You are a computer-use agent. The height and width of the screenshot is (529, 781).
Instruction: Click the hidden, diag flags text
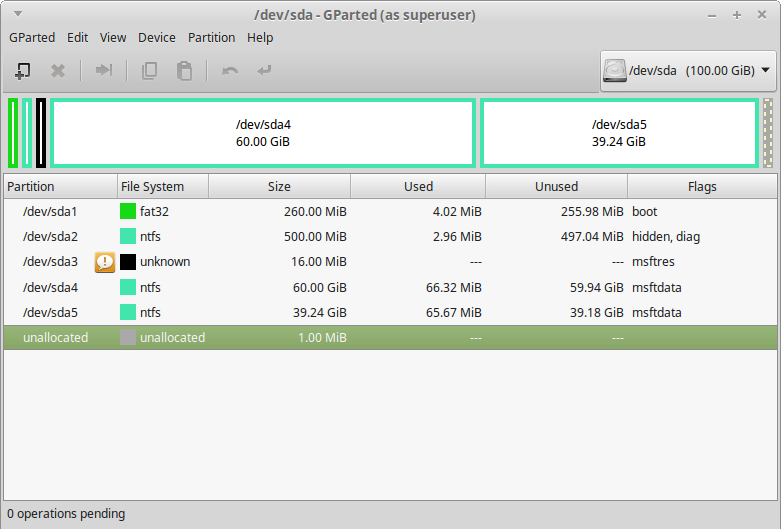(665, 237)
